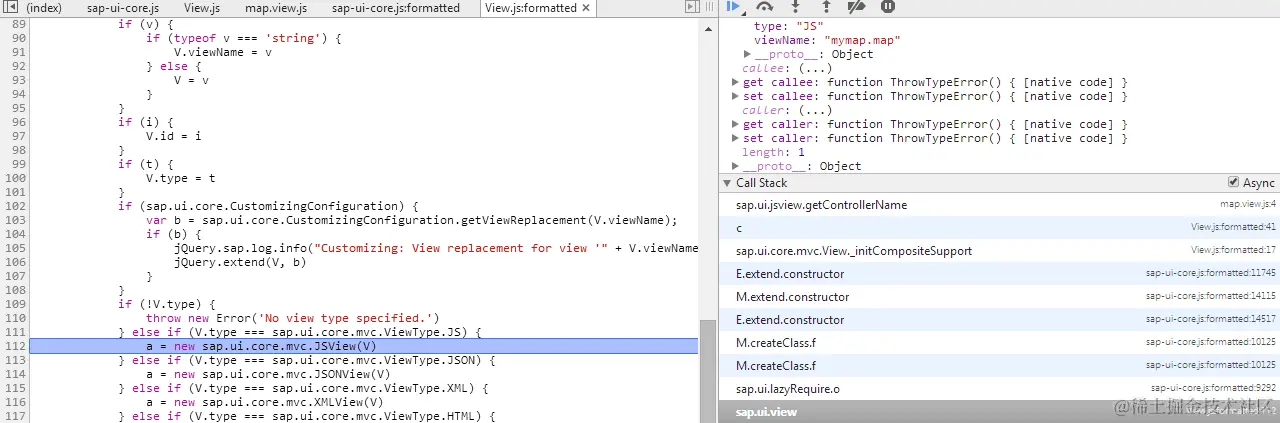Switch to the sap-ui-core.js:formatted tab
1280x423 pixels.
pyautogui.click(x=395, y=8)
